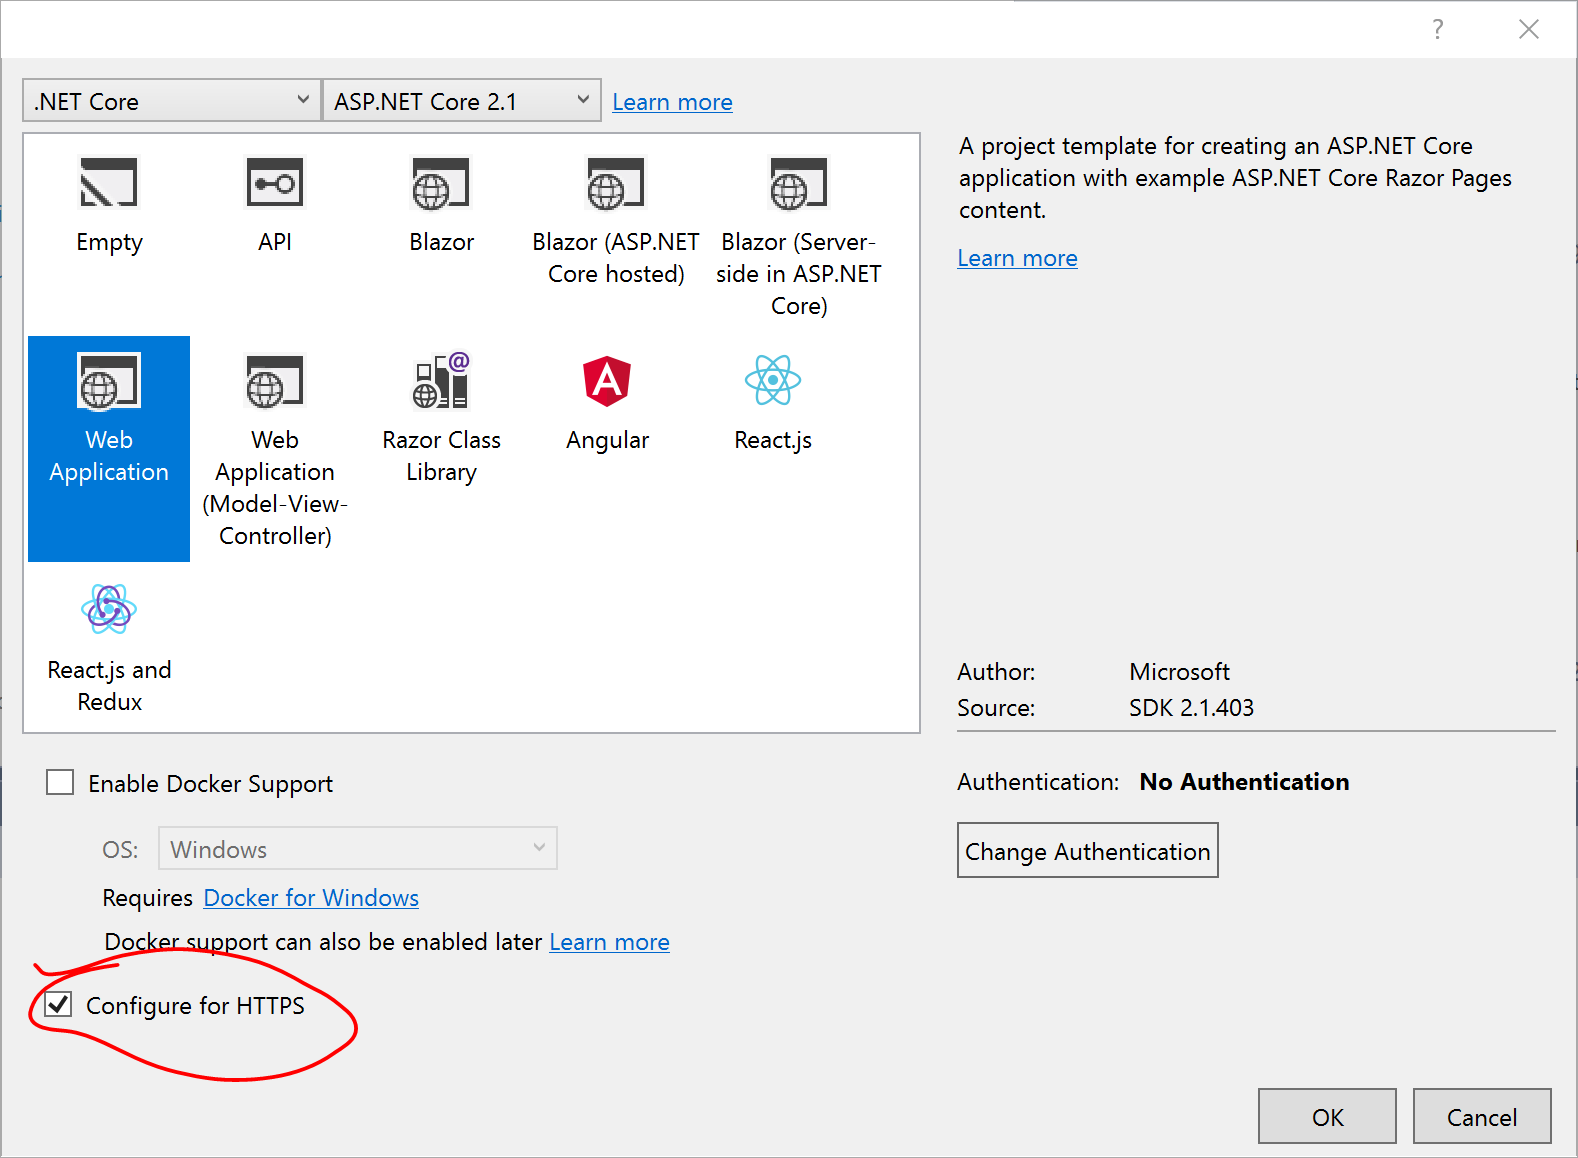Cancel the new project dialog
This screenshot has height=1158, width=1578.
(1481, 1116)
